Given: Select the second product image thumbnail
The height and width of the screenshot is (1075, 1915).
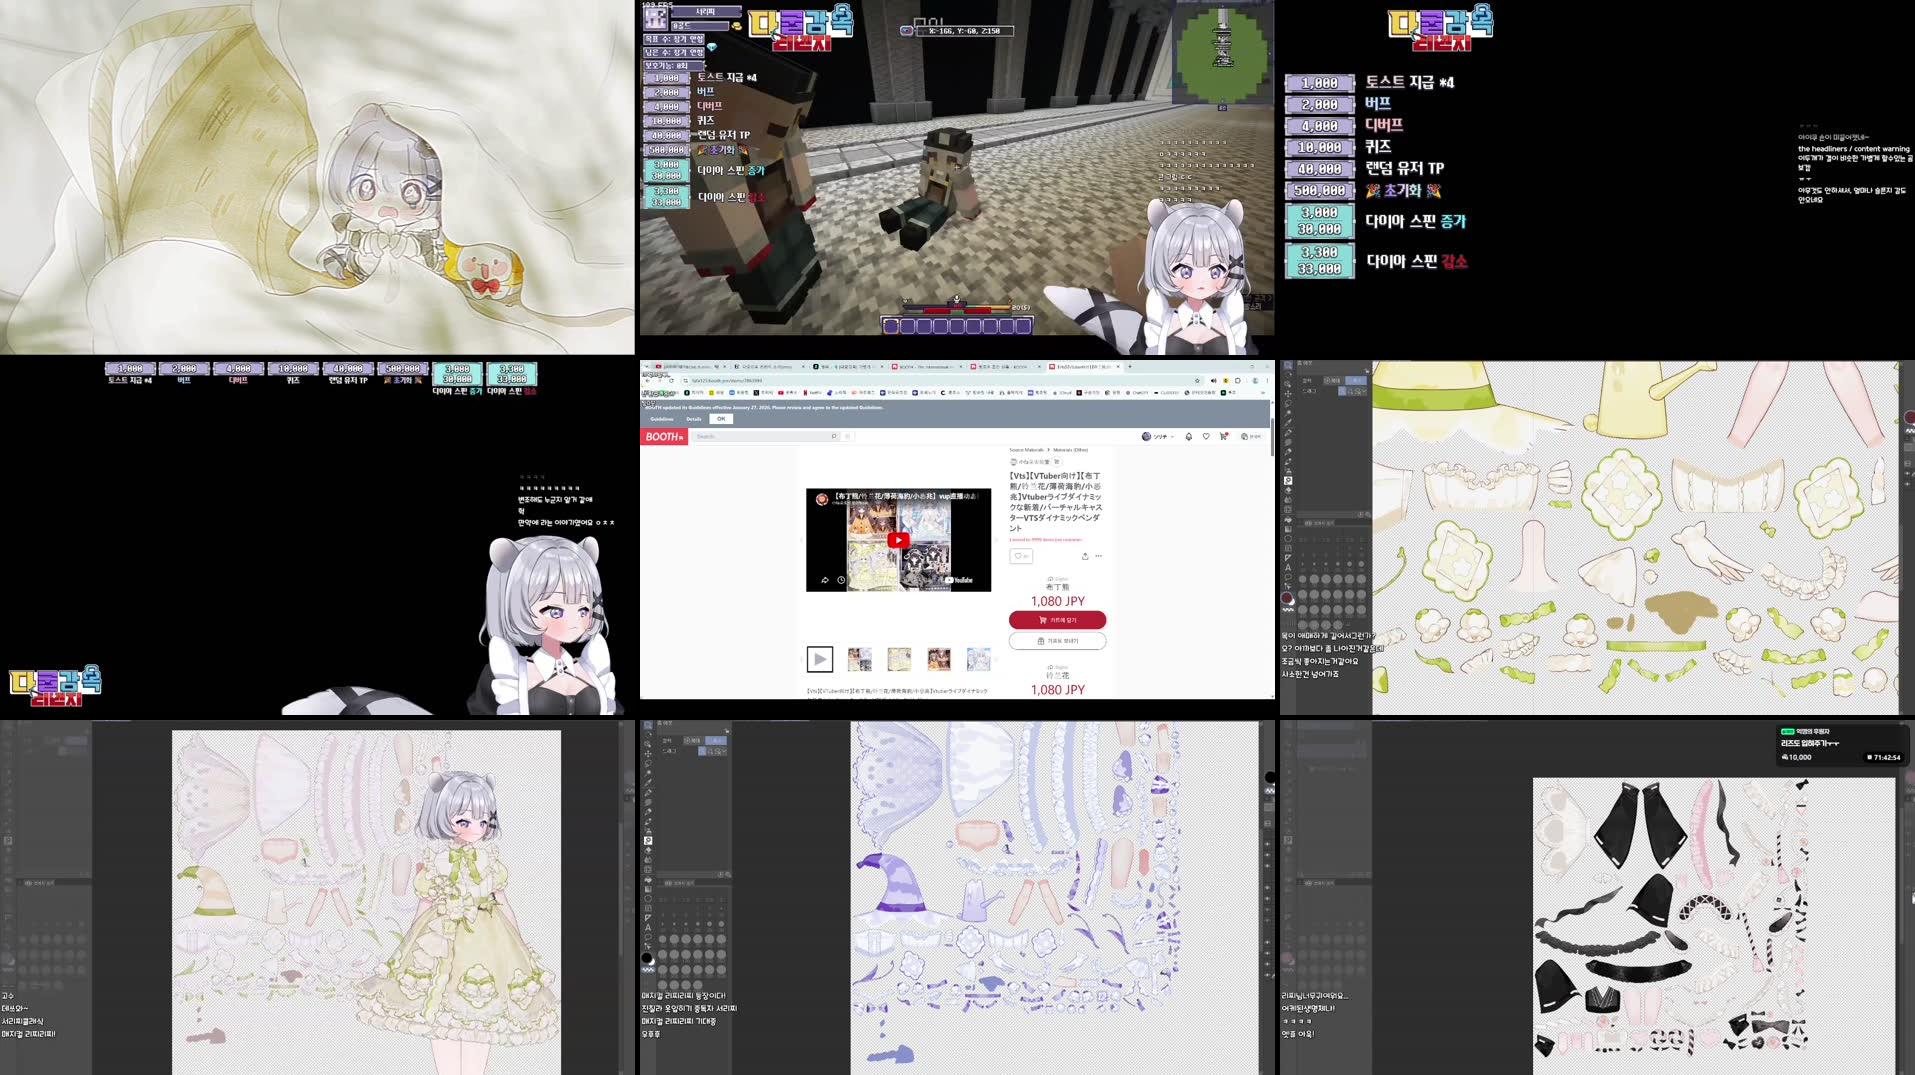Looking at the screenshot, I should (860, 659).
